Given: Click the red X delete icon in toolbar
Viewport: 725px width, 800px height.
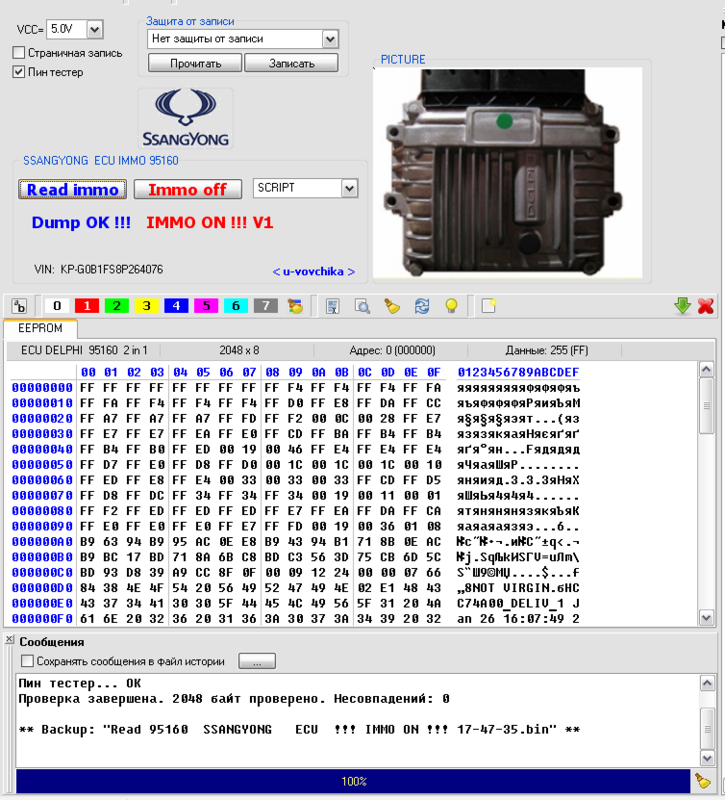Looking at the screenshot, I should coord(705,306).
